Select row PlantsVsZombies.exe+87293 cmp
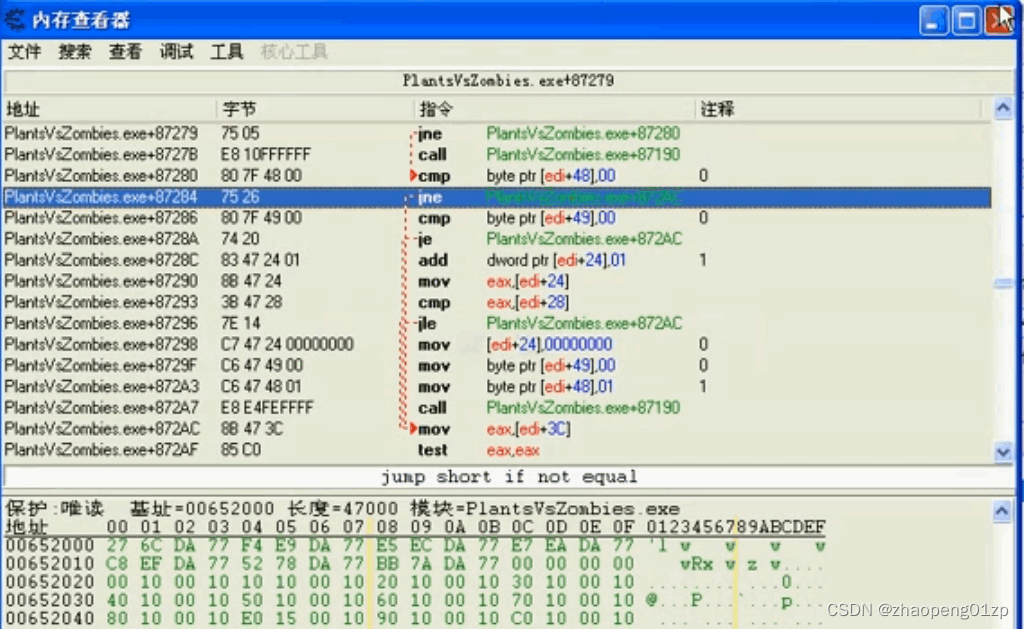This screenshot has width=1024, height=629. 497,302
